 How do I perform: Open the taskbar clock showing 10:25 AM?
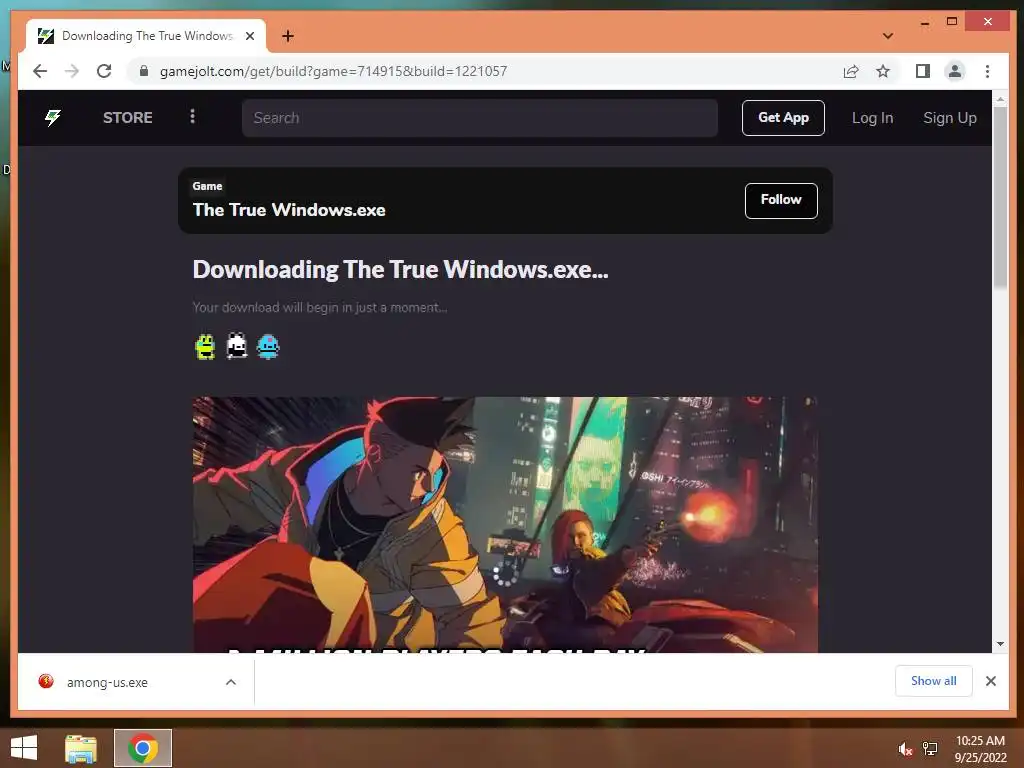point(980,748)
